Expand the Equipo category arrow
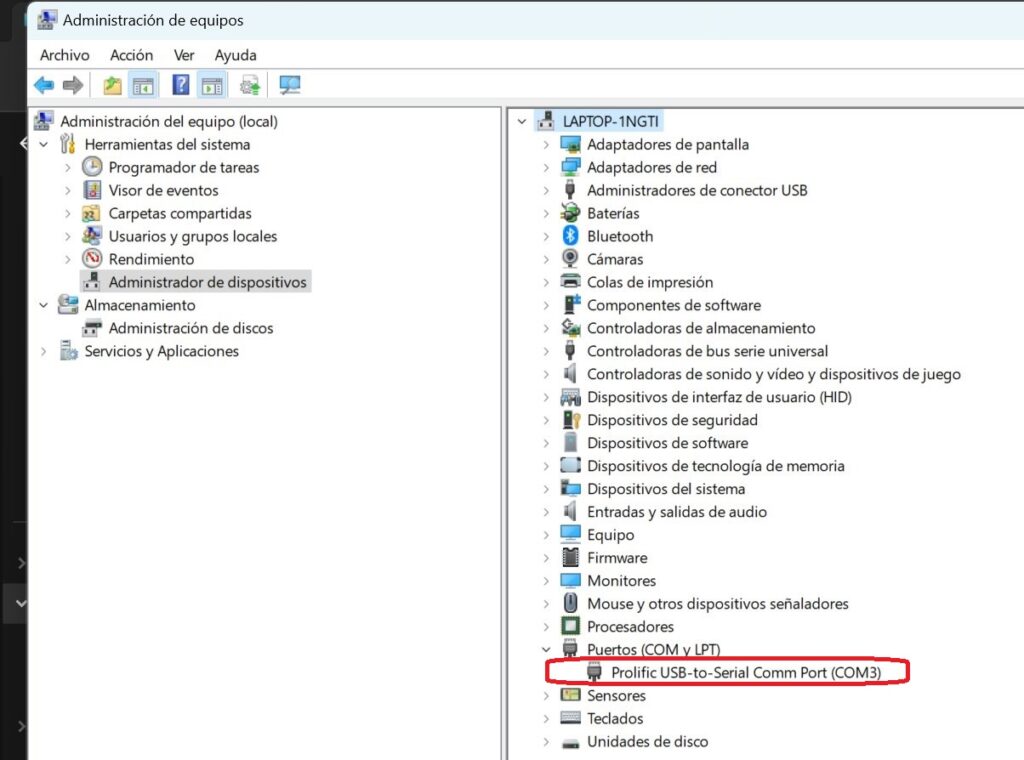The height and width of the screenshot is (760, 1024). click(x=546, y=535)
